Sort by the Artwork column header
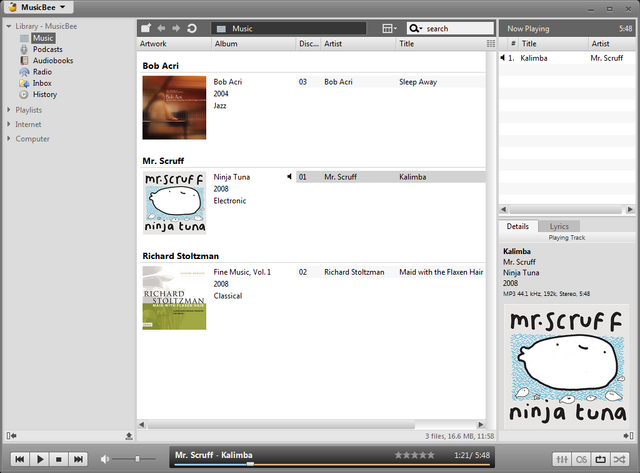Screen dimensions: 640x473 click(x=174, y=44)
